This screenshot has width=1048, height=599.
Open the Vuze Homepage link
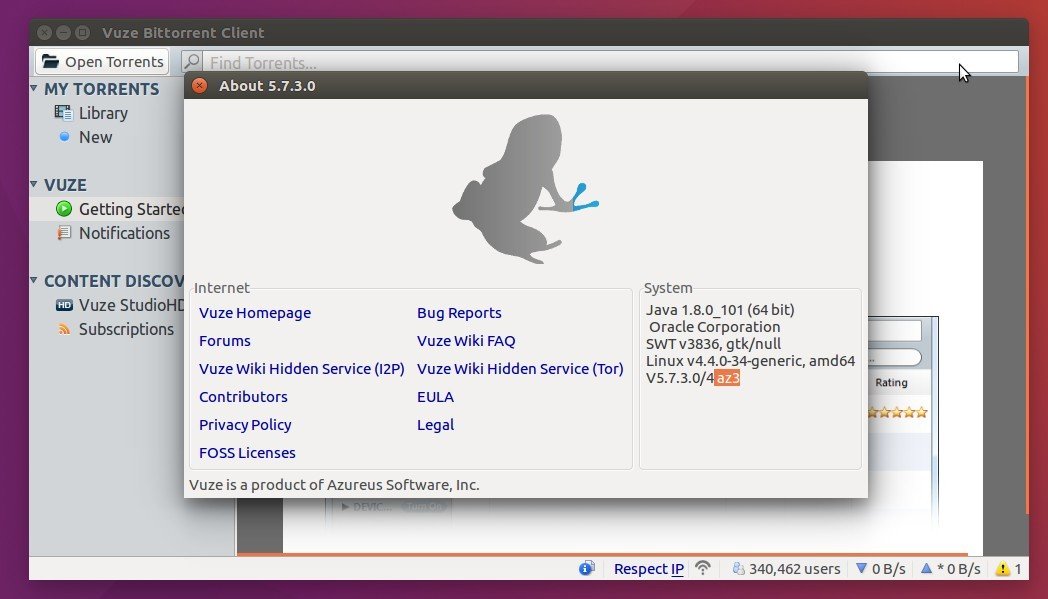point(255,313)
